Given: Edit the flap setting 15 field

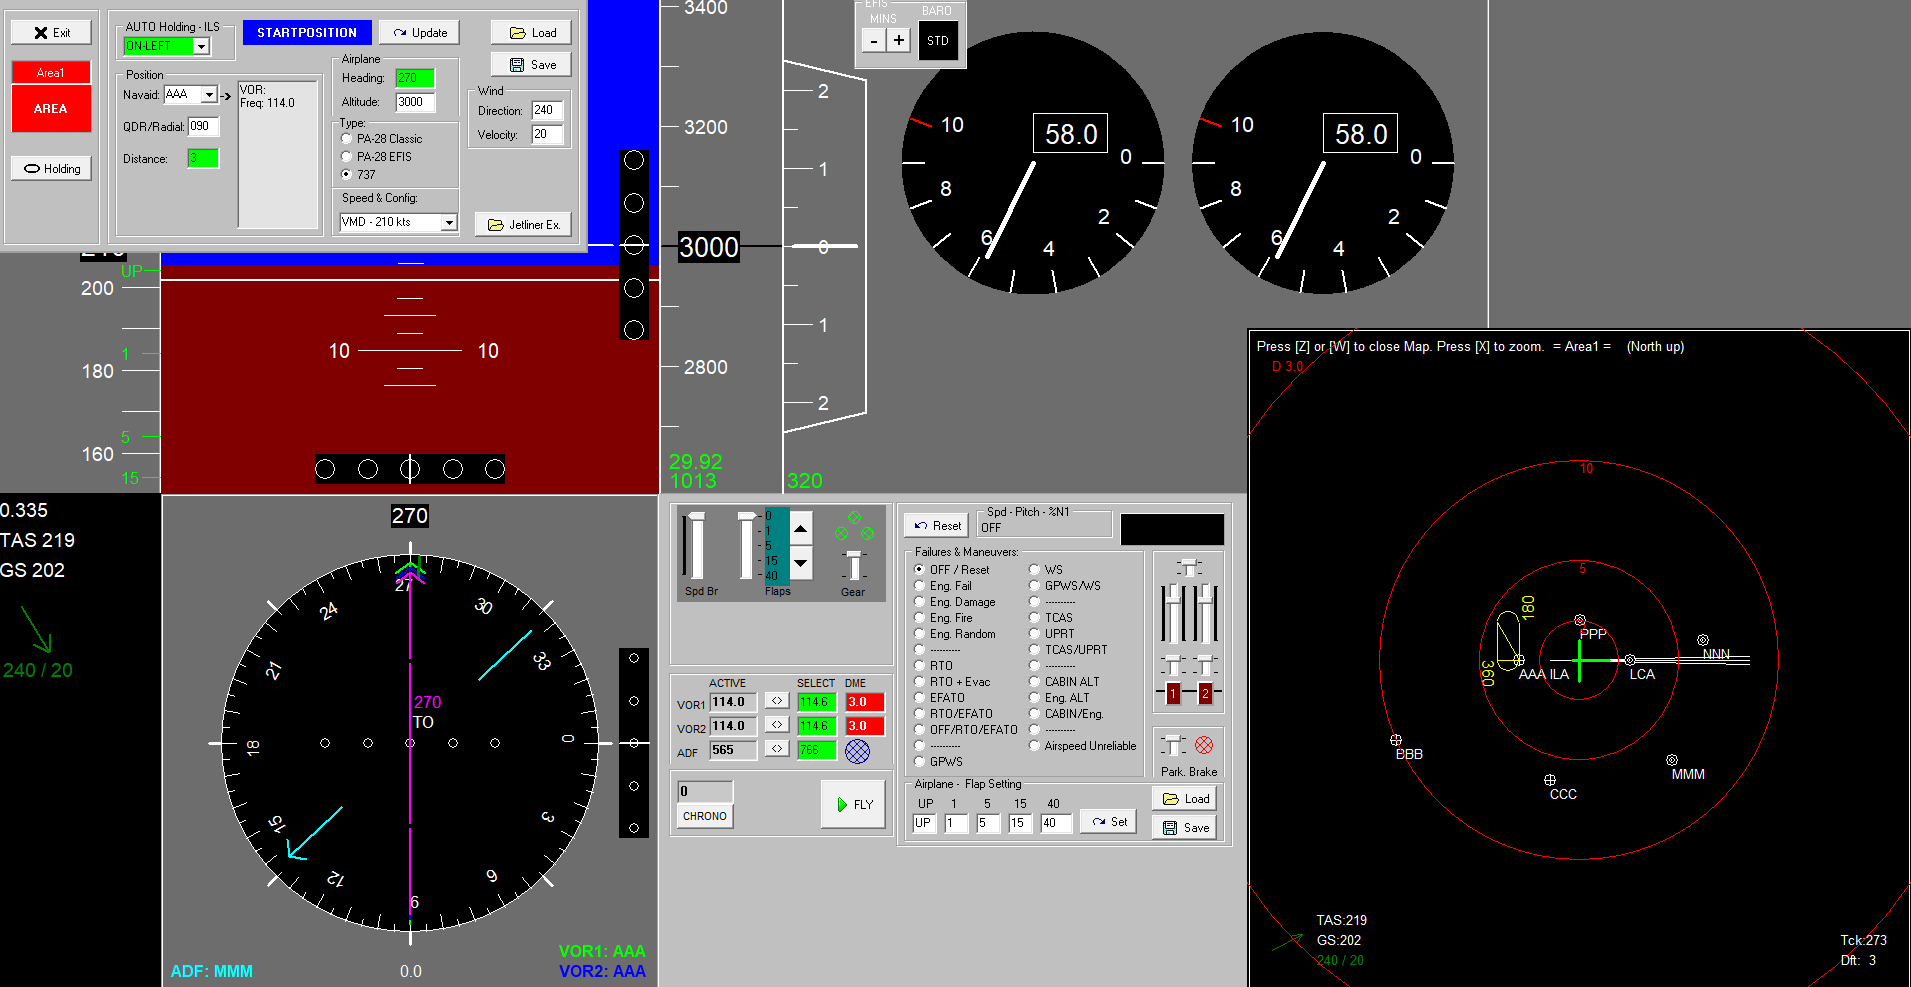Looking at the screenshot, I should click(1020, 824).
